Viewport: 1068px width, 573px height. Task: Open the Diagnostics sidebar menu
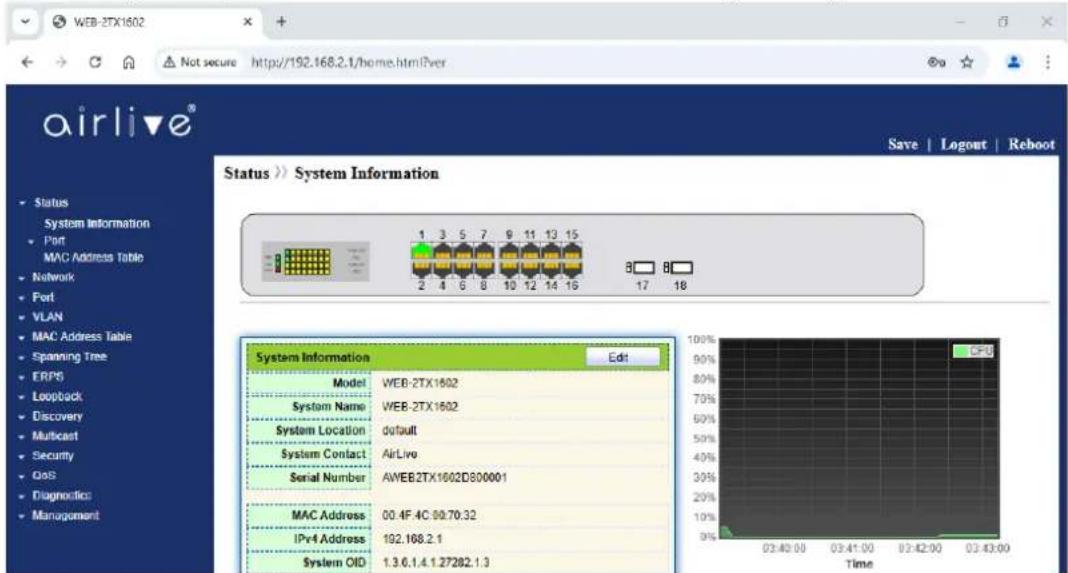61,495
